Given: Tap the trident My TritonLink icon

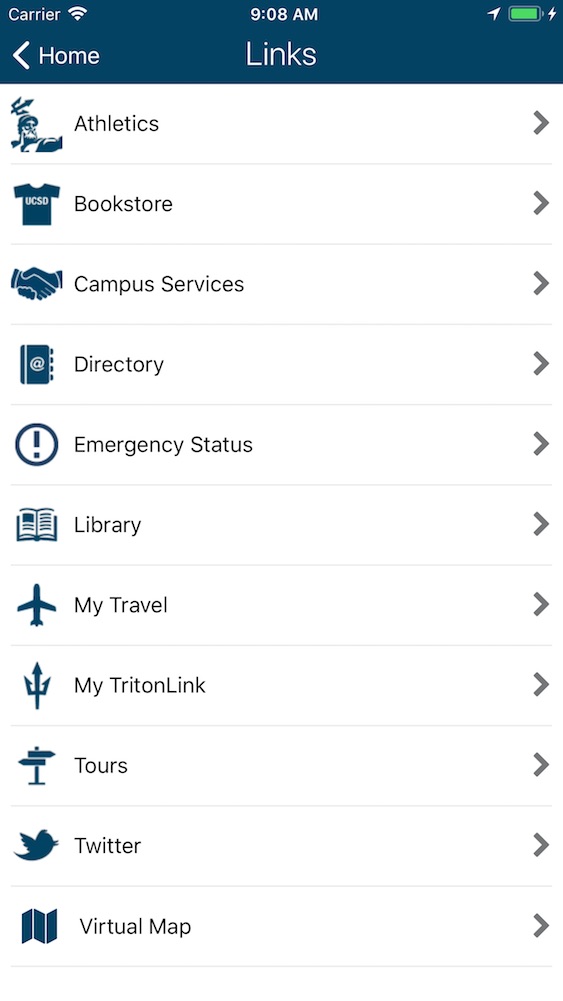Looking at the screenshot, I should [x=36, y=685].
